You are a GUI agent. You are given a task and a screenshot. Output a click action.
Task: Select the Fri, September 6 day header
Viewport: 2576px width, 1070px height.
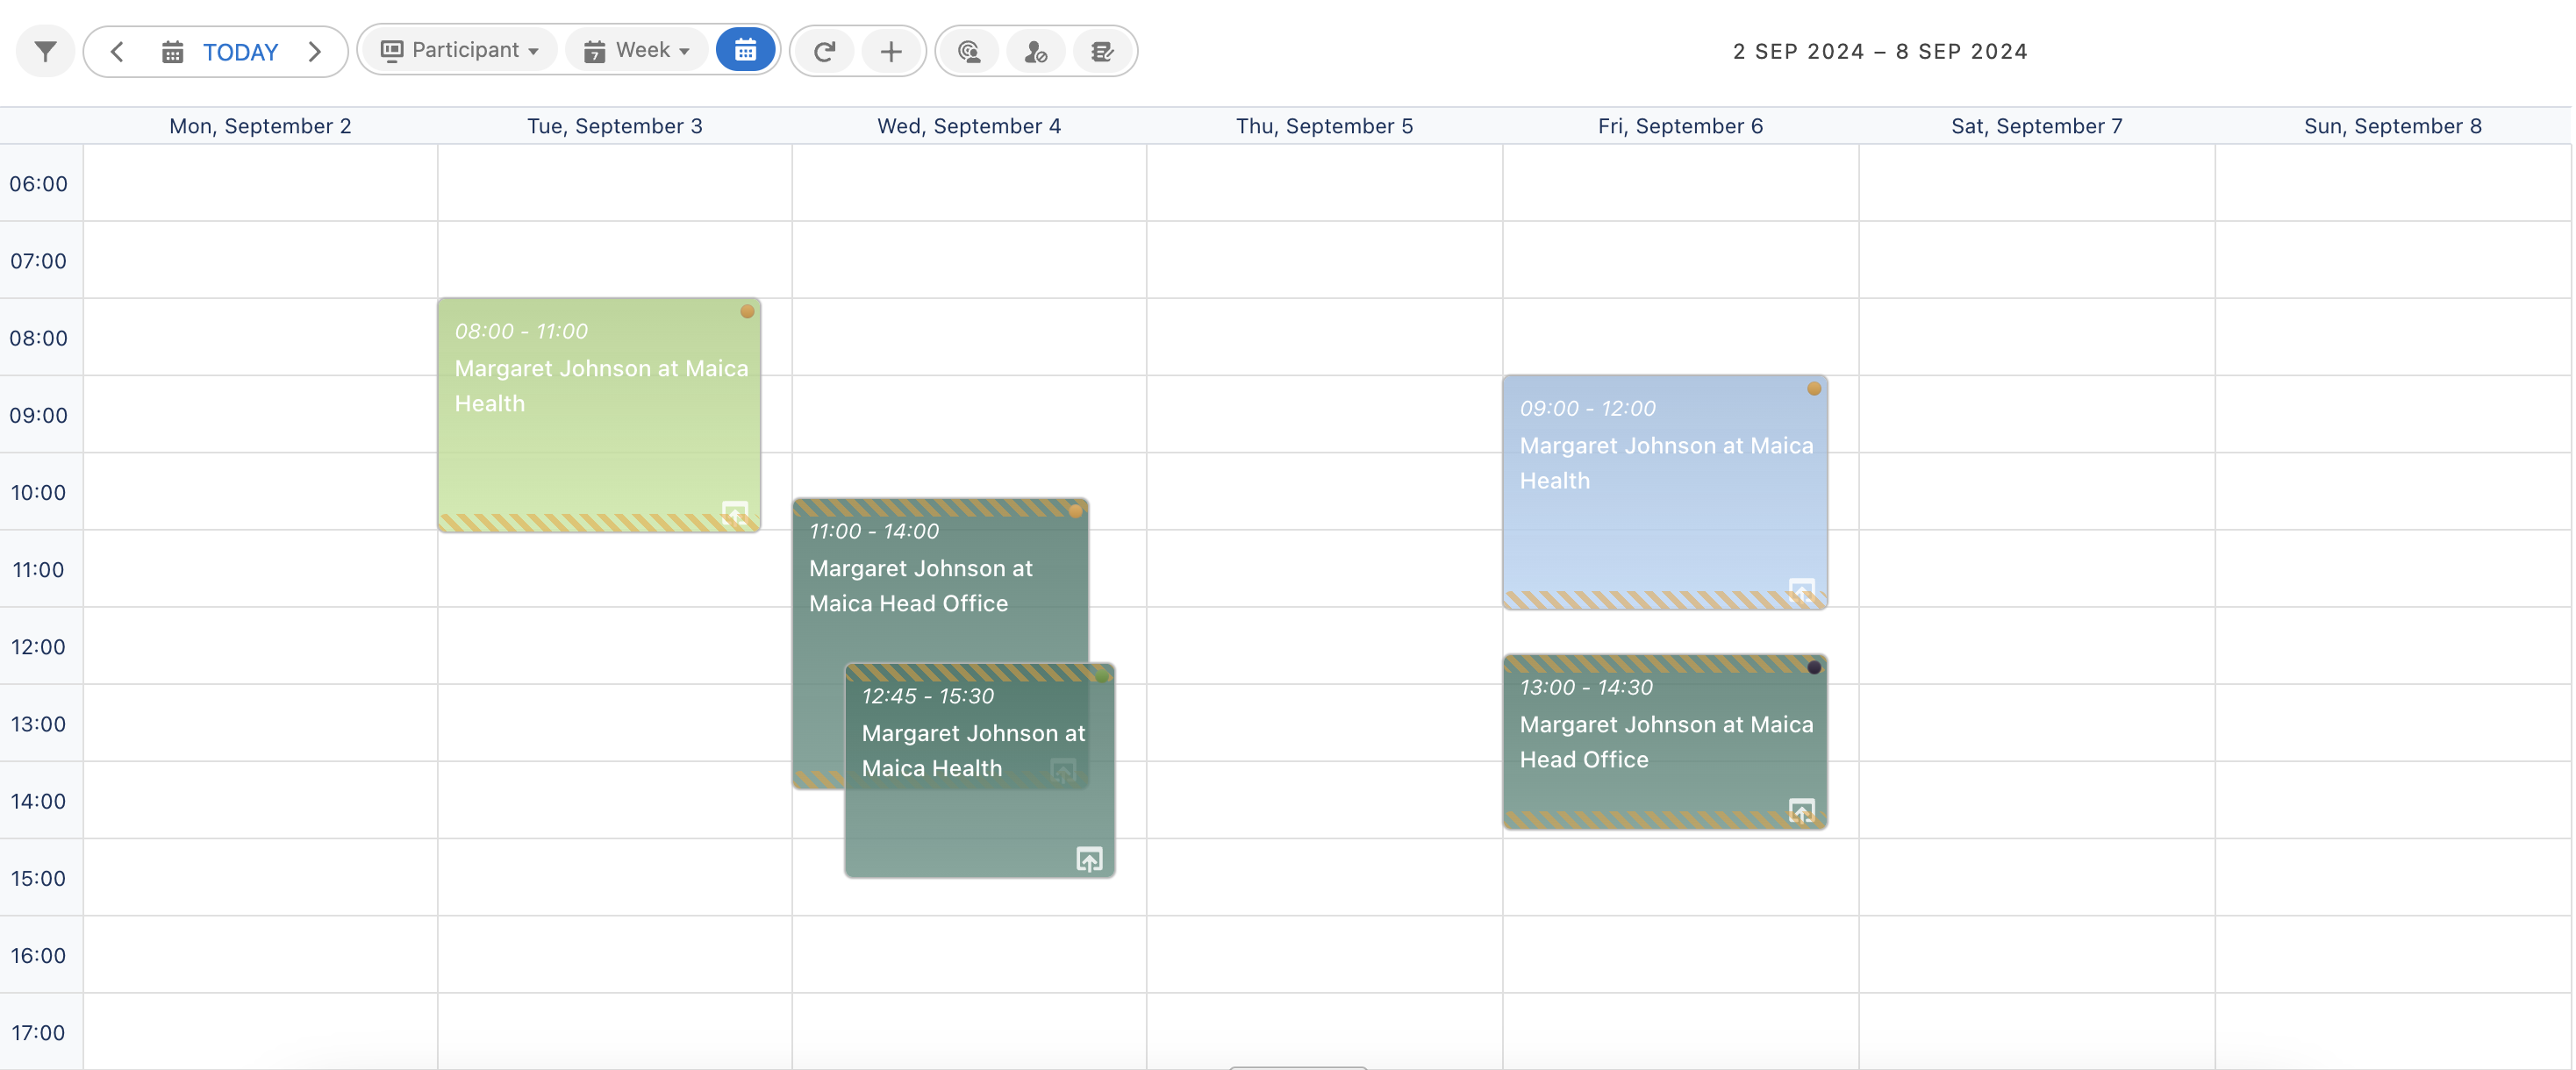[1679, 126]
